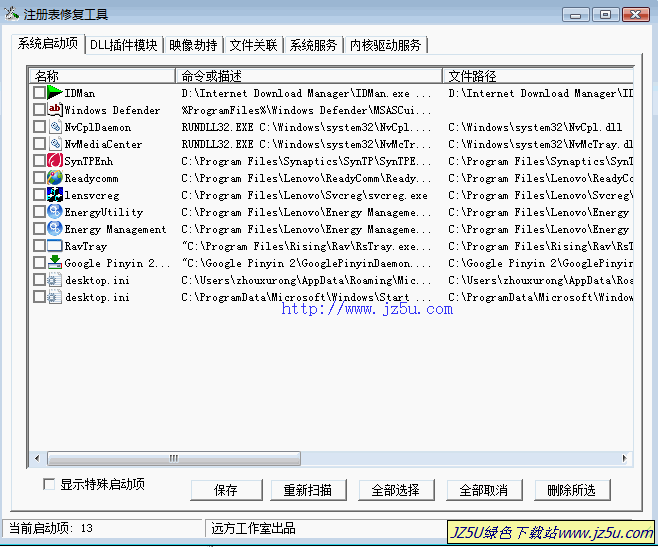Click the 全部取消 button
This screenshot has width=658, height=547.
tap(484, 490)
